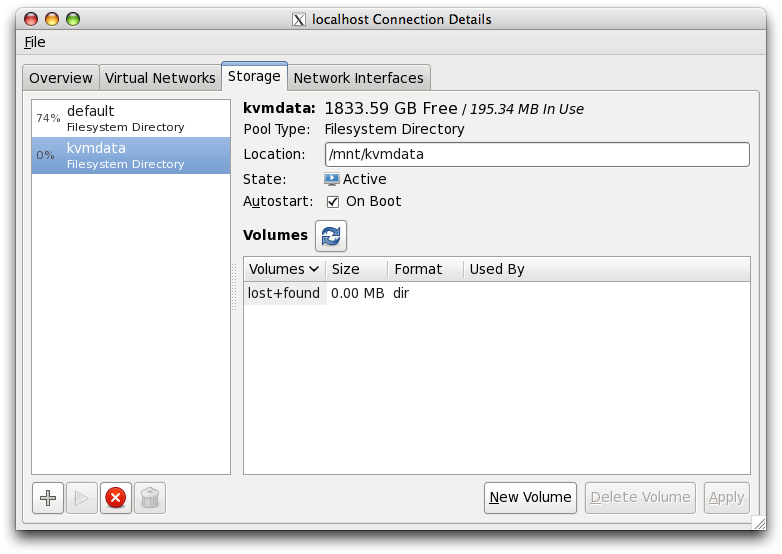Image resolution: width=782 pixels, height=554 pixels.
Task: Toggle Autostart On Boot checkbox
Action: click(x=333, y=201)
